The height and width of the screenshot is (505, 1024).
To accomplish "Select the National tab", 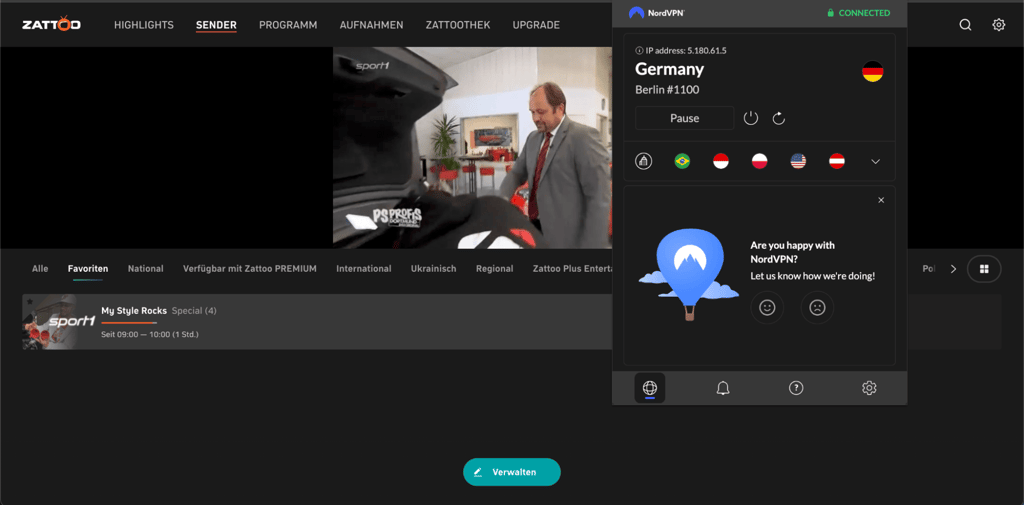I will coord(146,269).
